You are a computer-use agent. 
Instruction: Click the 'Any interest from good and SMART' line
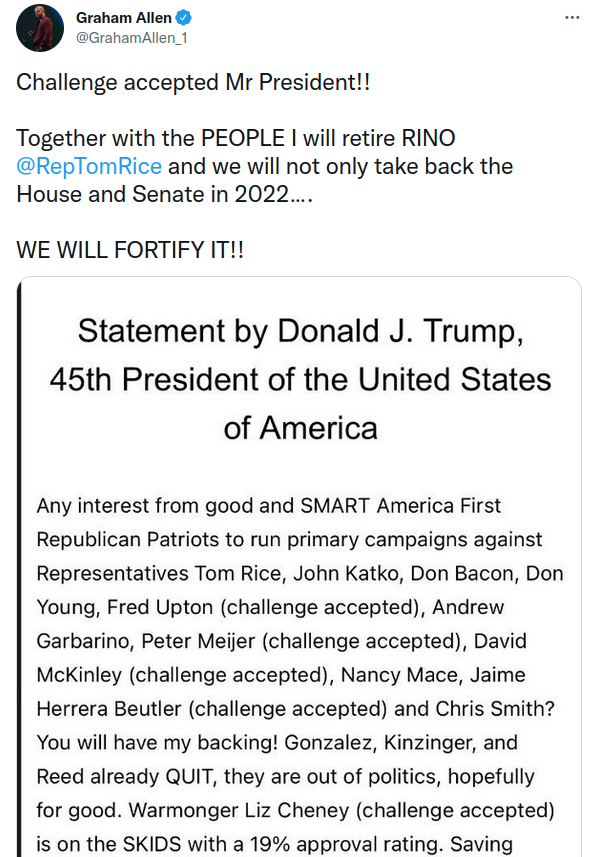(x=268, y=506)
